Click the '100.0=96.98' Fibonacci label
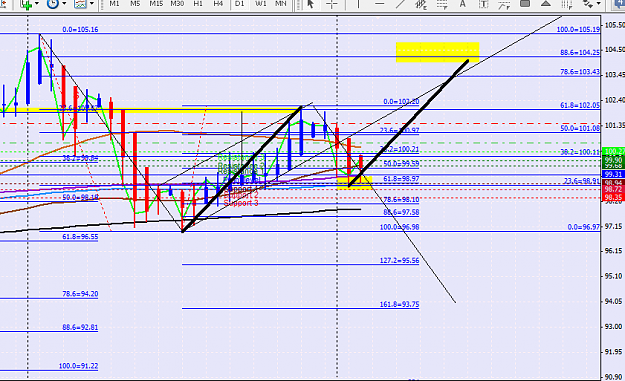 pyautogui.click(x=399, y=227)
